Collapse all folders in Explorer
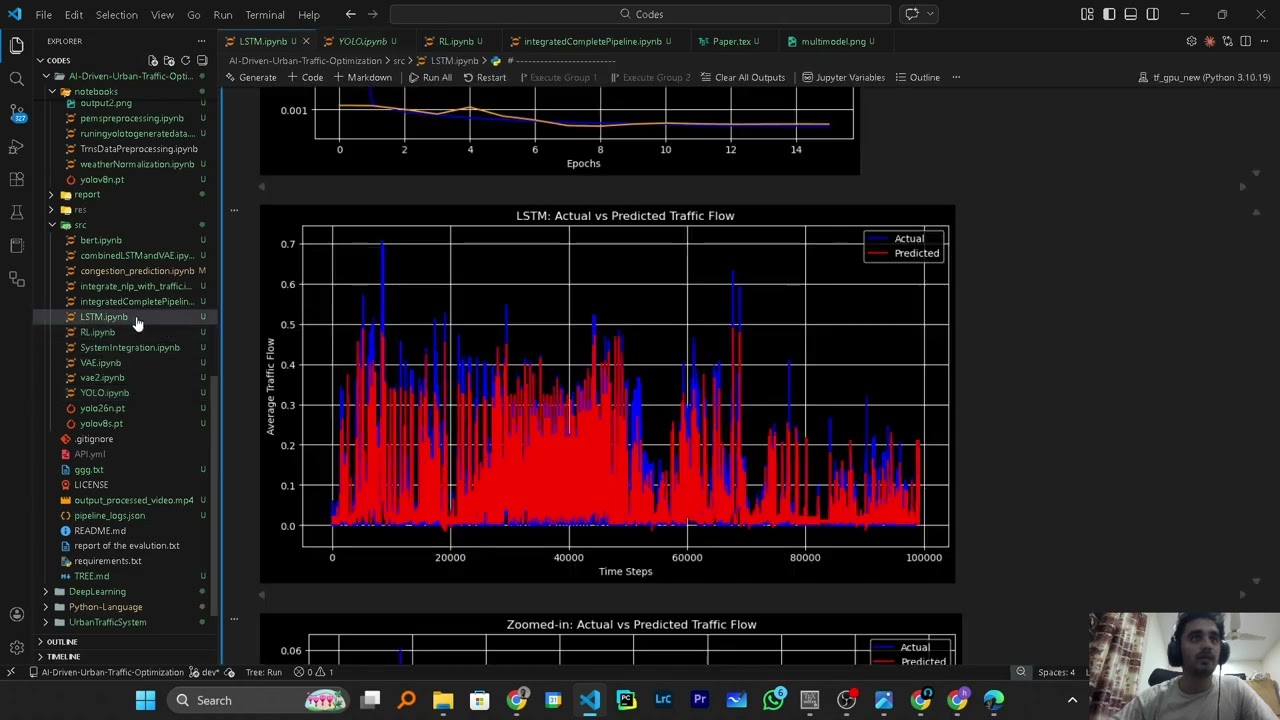Screen dimensions: 1280x720 pos(201,61)
